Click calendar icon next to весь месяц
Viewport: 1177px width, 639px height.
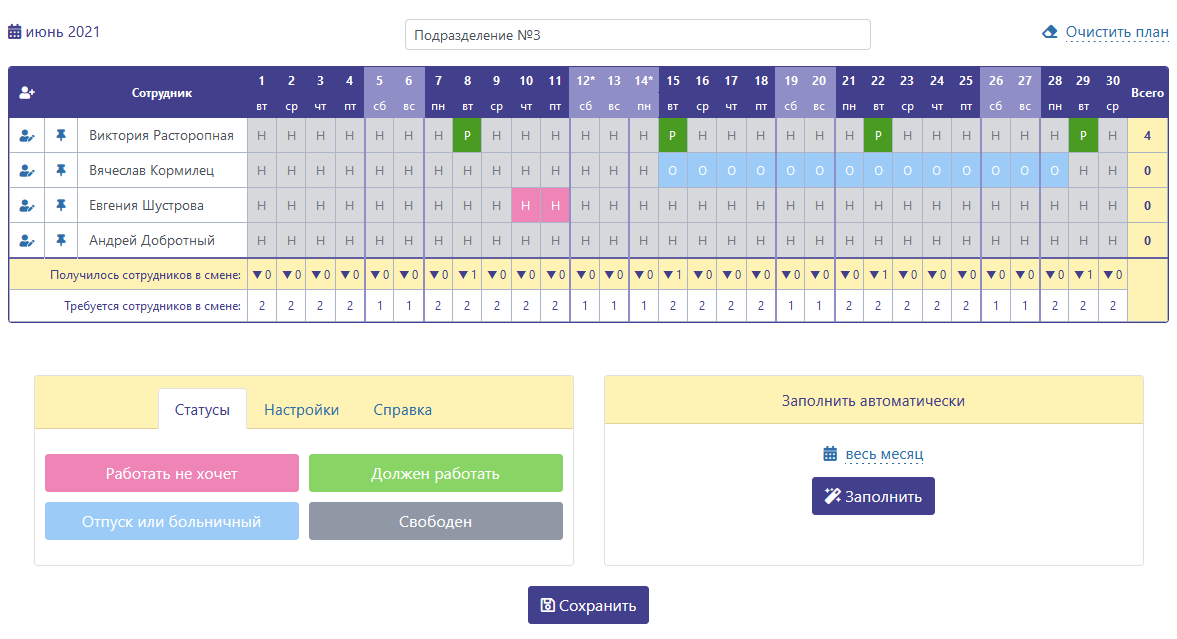point(829,454)
